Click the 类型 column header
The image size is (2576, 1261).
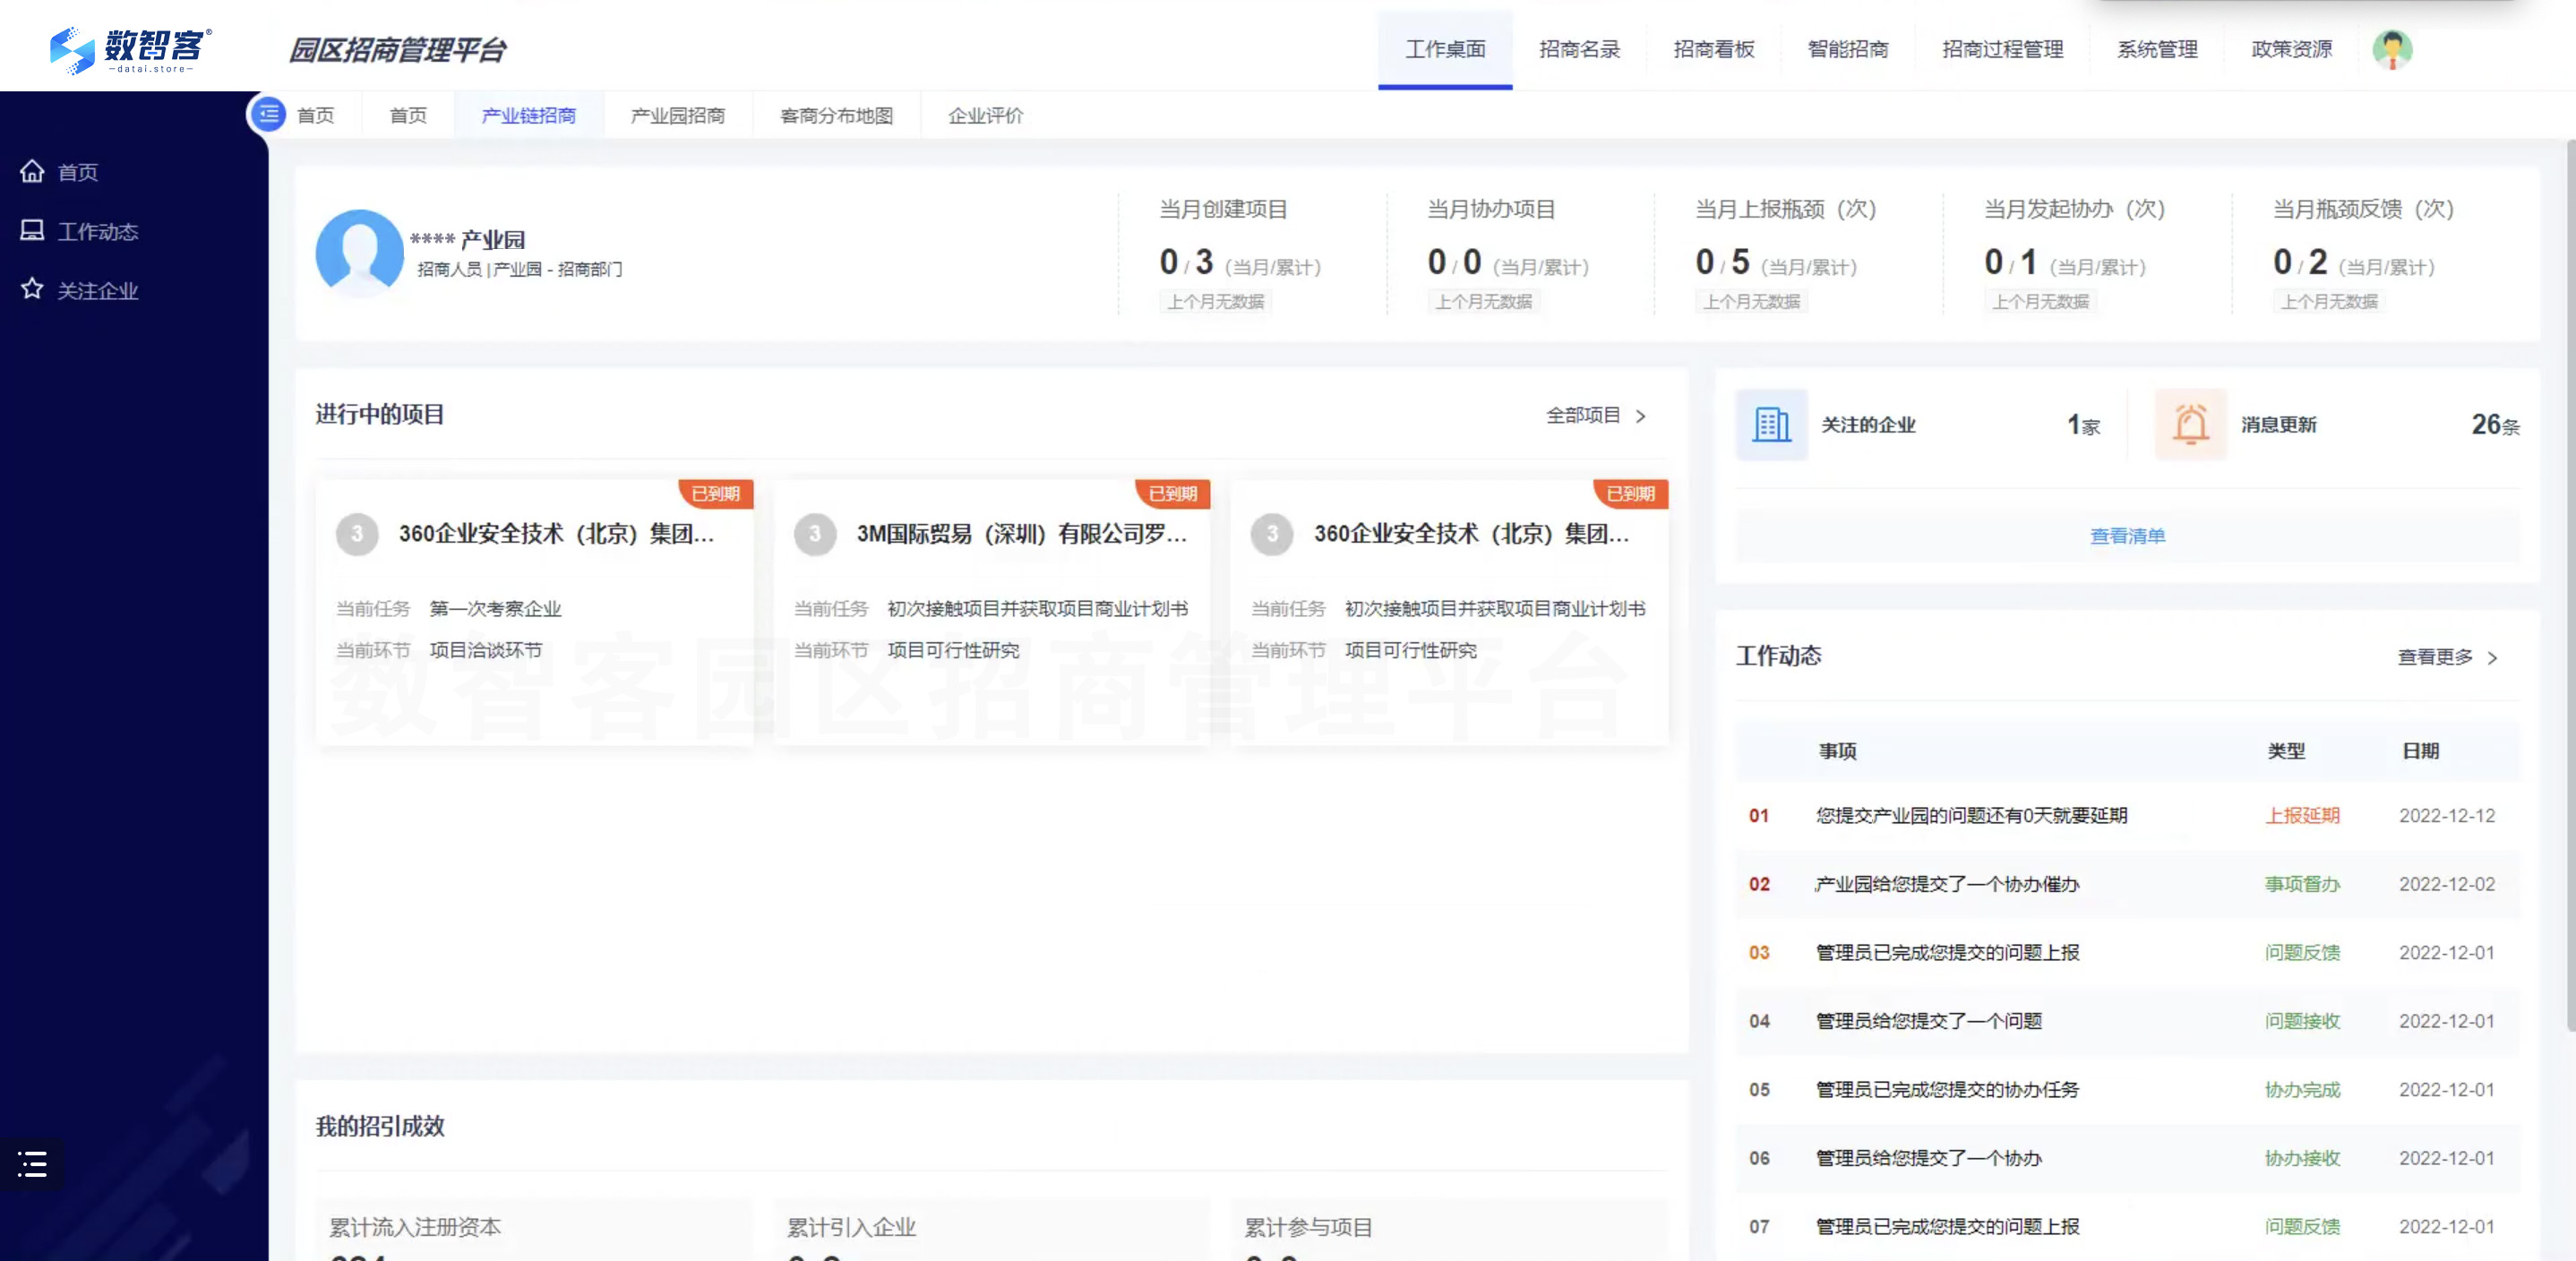coord(2286,751)
